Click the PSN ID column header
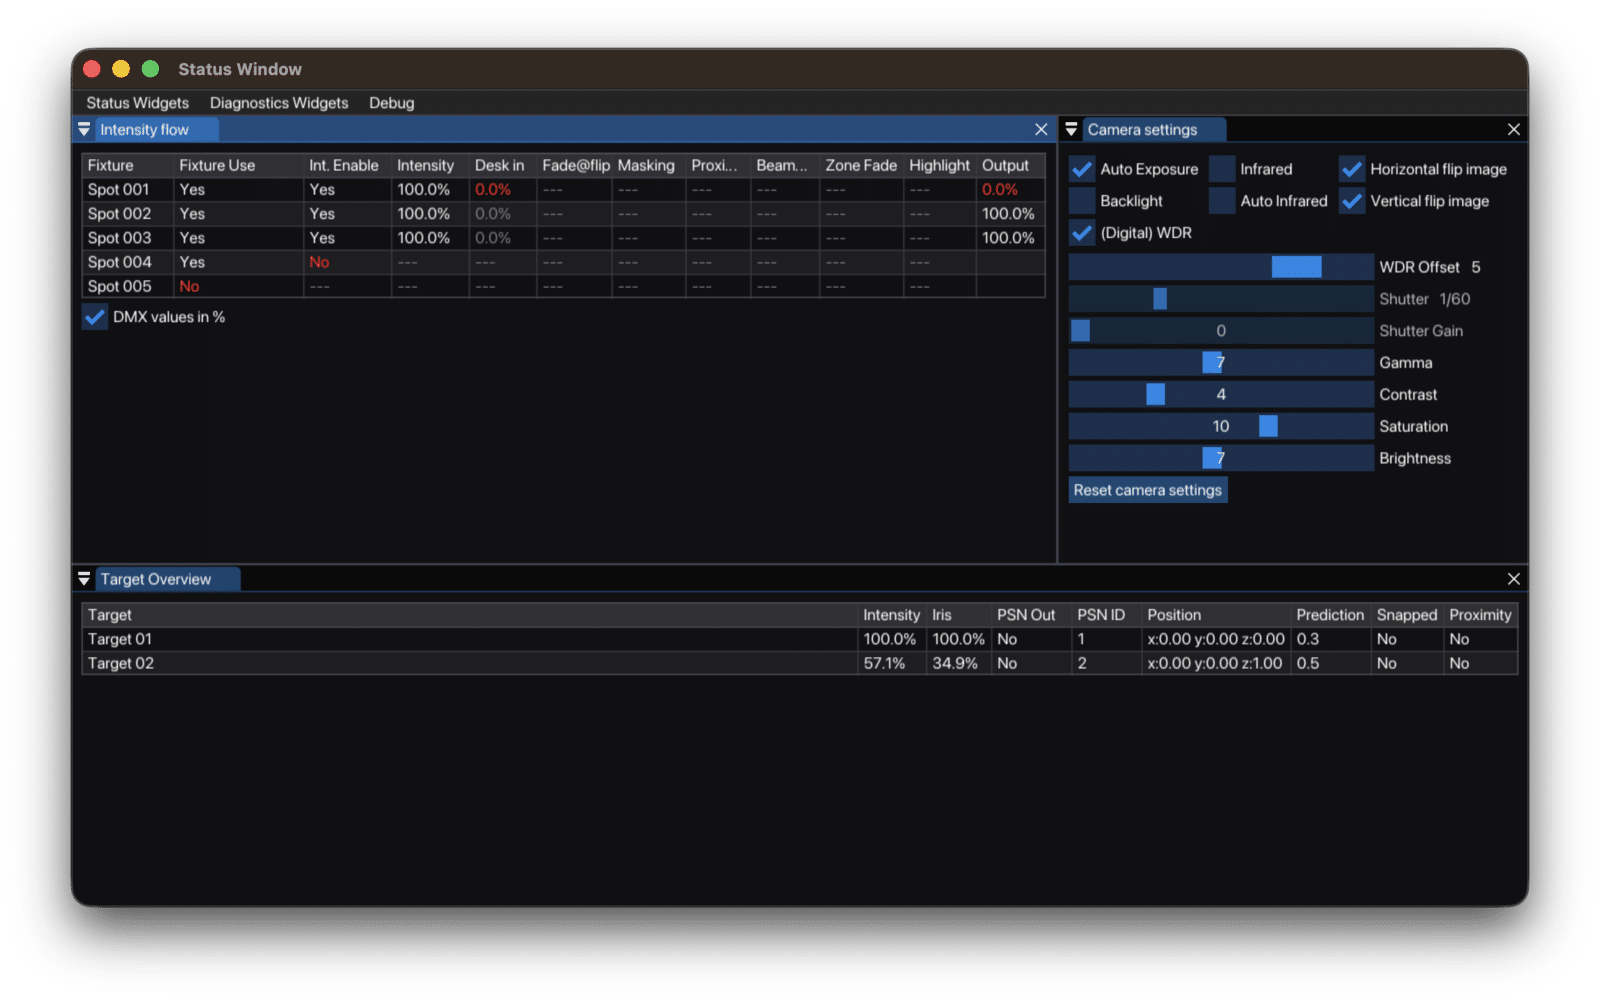 pos(1106,615)
